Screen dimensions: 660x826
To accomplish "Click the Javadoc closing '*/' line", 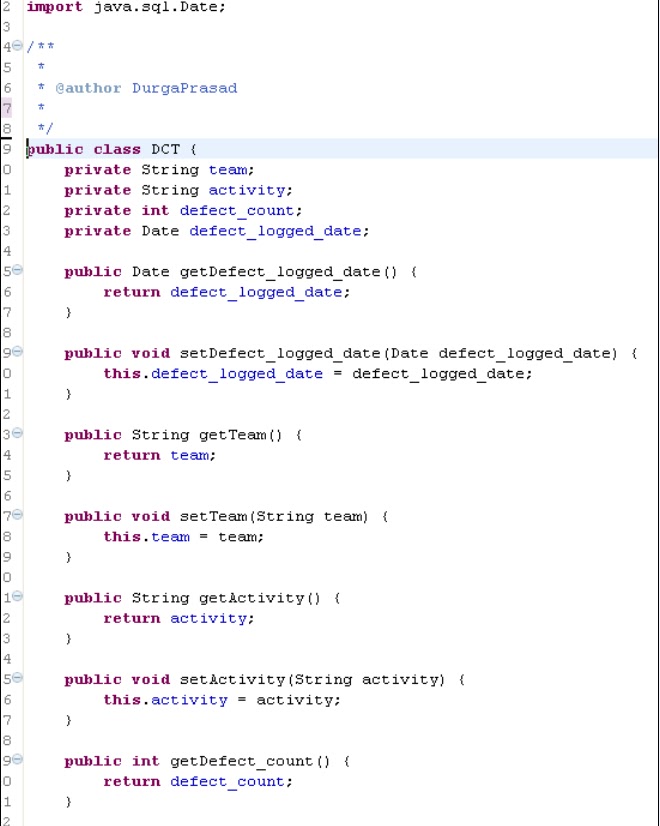I will pos(45,129).
